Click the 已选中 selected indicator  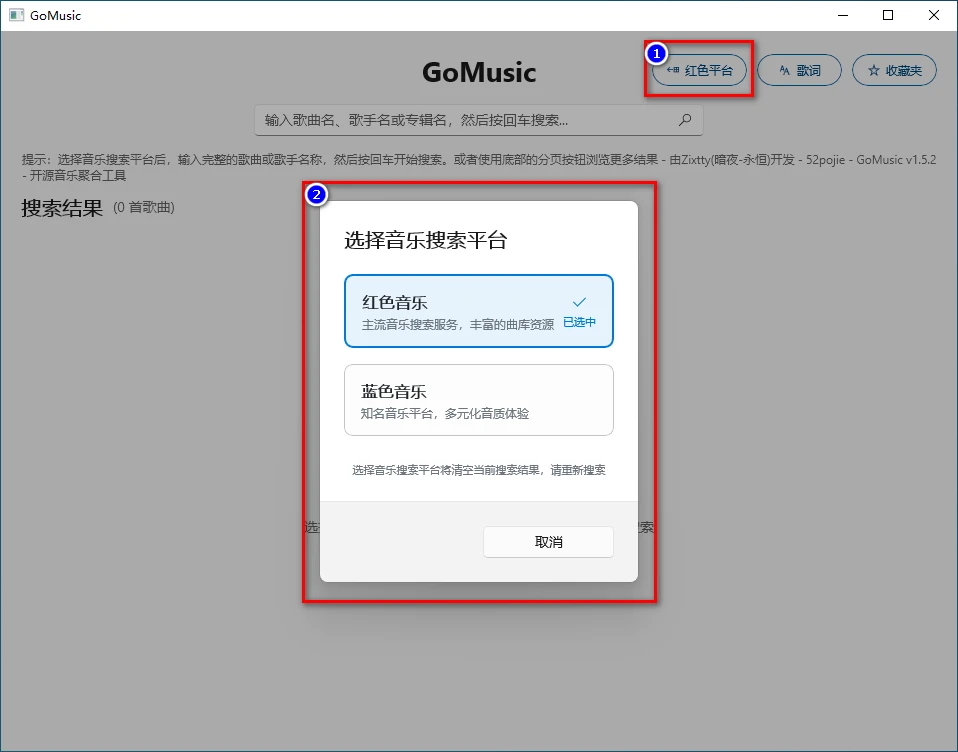click(579, 323)
